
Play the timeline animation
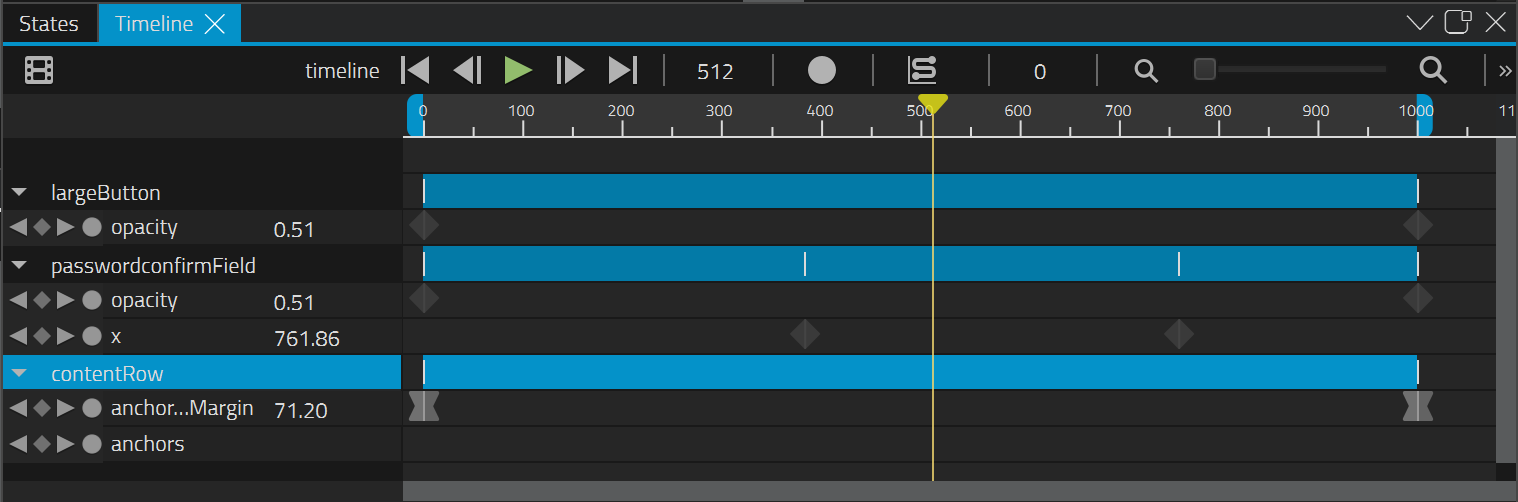click(x=518, y=70)
